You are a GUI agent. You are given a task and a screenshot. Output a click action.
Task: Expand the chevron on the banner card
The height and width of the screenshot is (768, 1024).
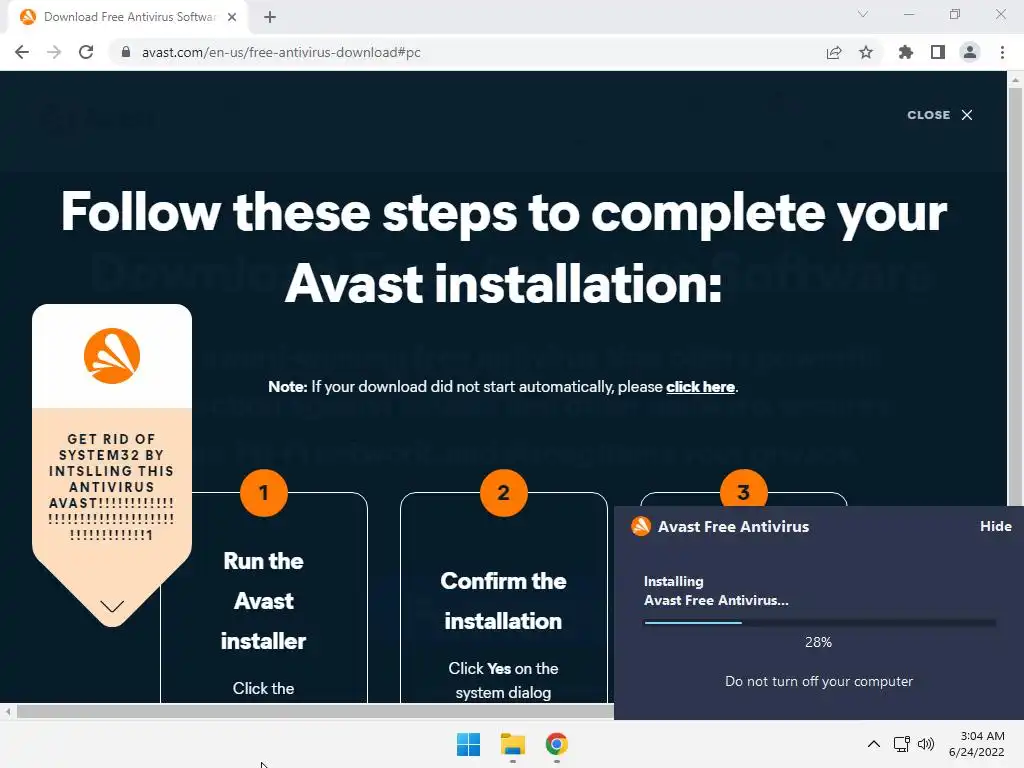pyautogui.click(x=112, y=606)
